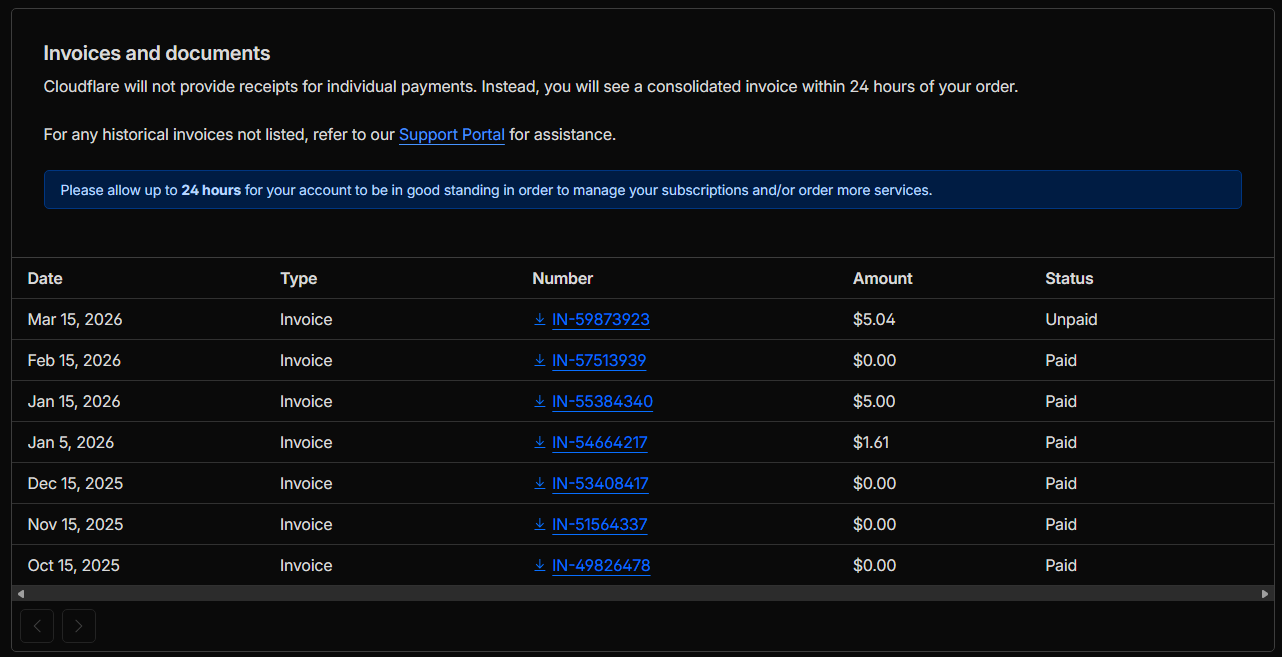
Task: Click download arrow for IN-55384340
Action: click(x=540, y=402)
